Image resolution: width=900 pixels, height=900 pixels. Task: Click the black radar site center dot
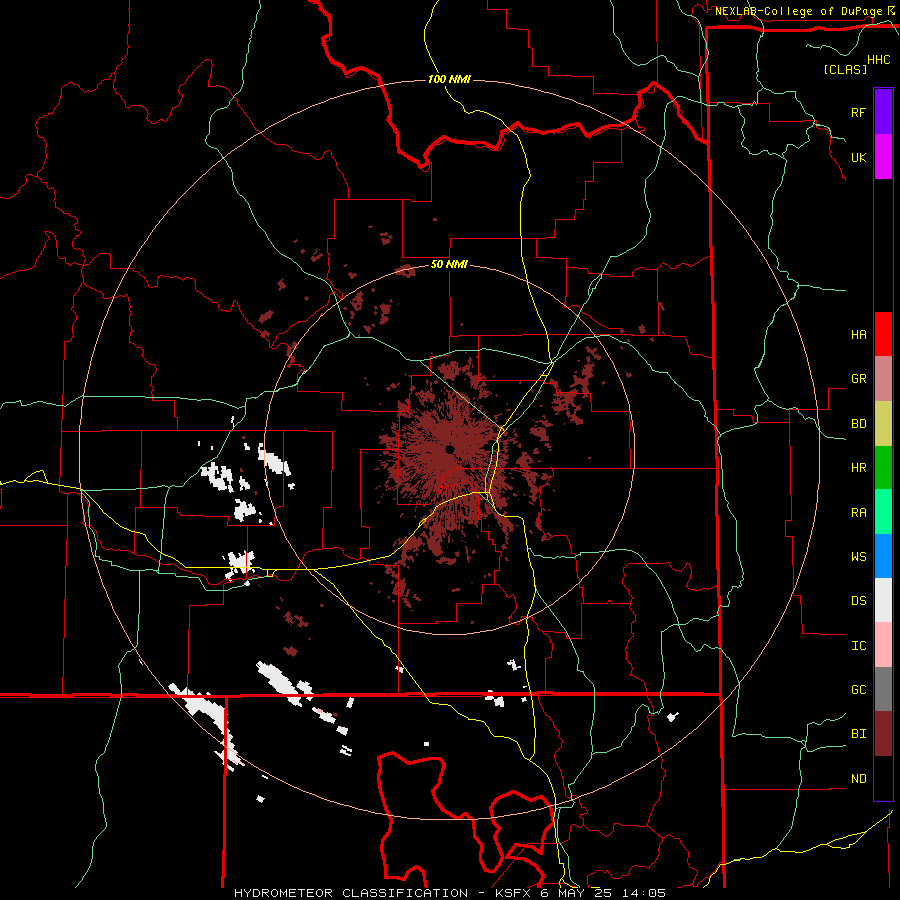pyautogui.click(x=450, y=448)
